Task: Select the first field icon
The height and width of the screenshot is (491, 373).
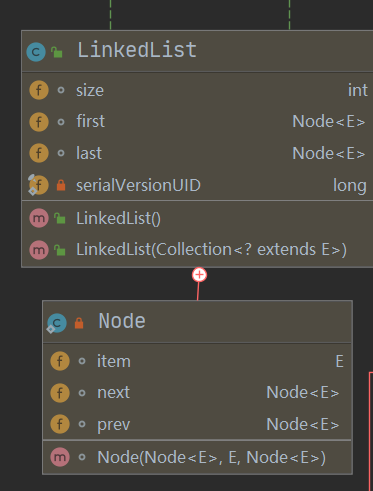Action: [39, 122]
